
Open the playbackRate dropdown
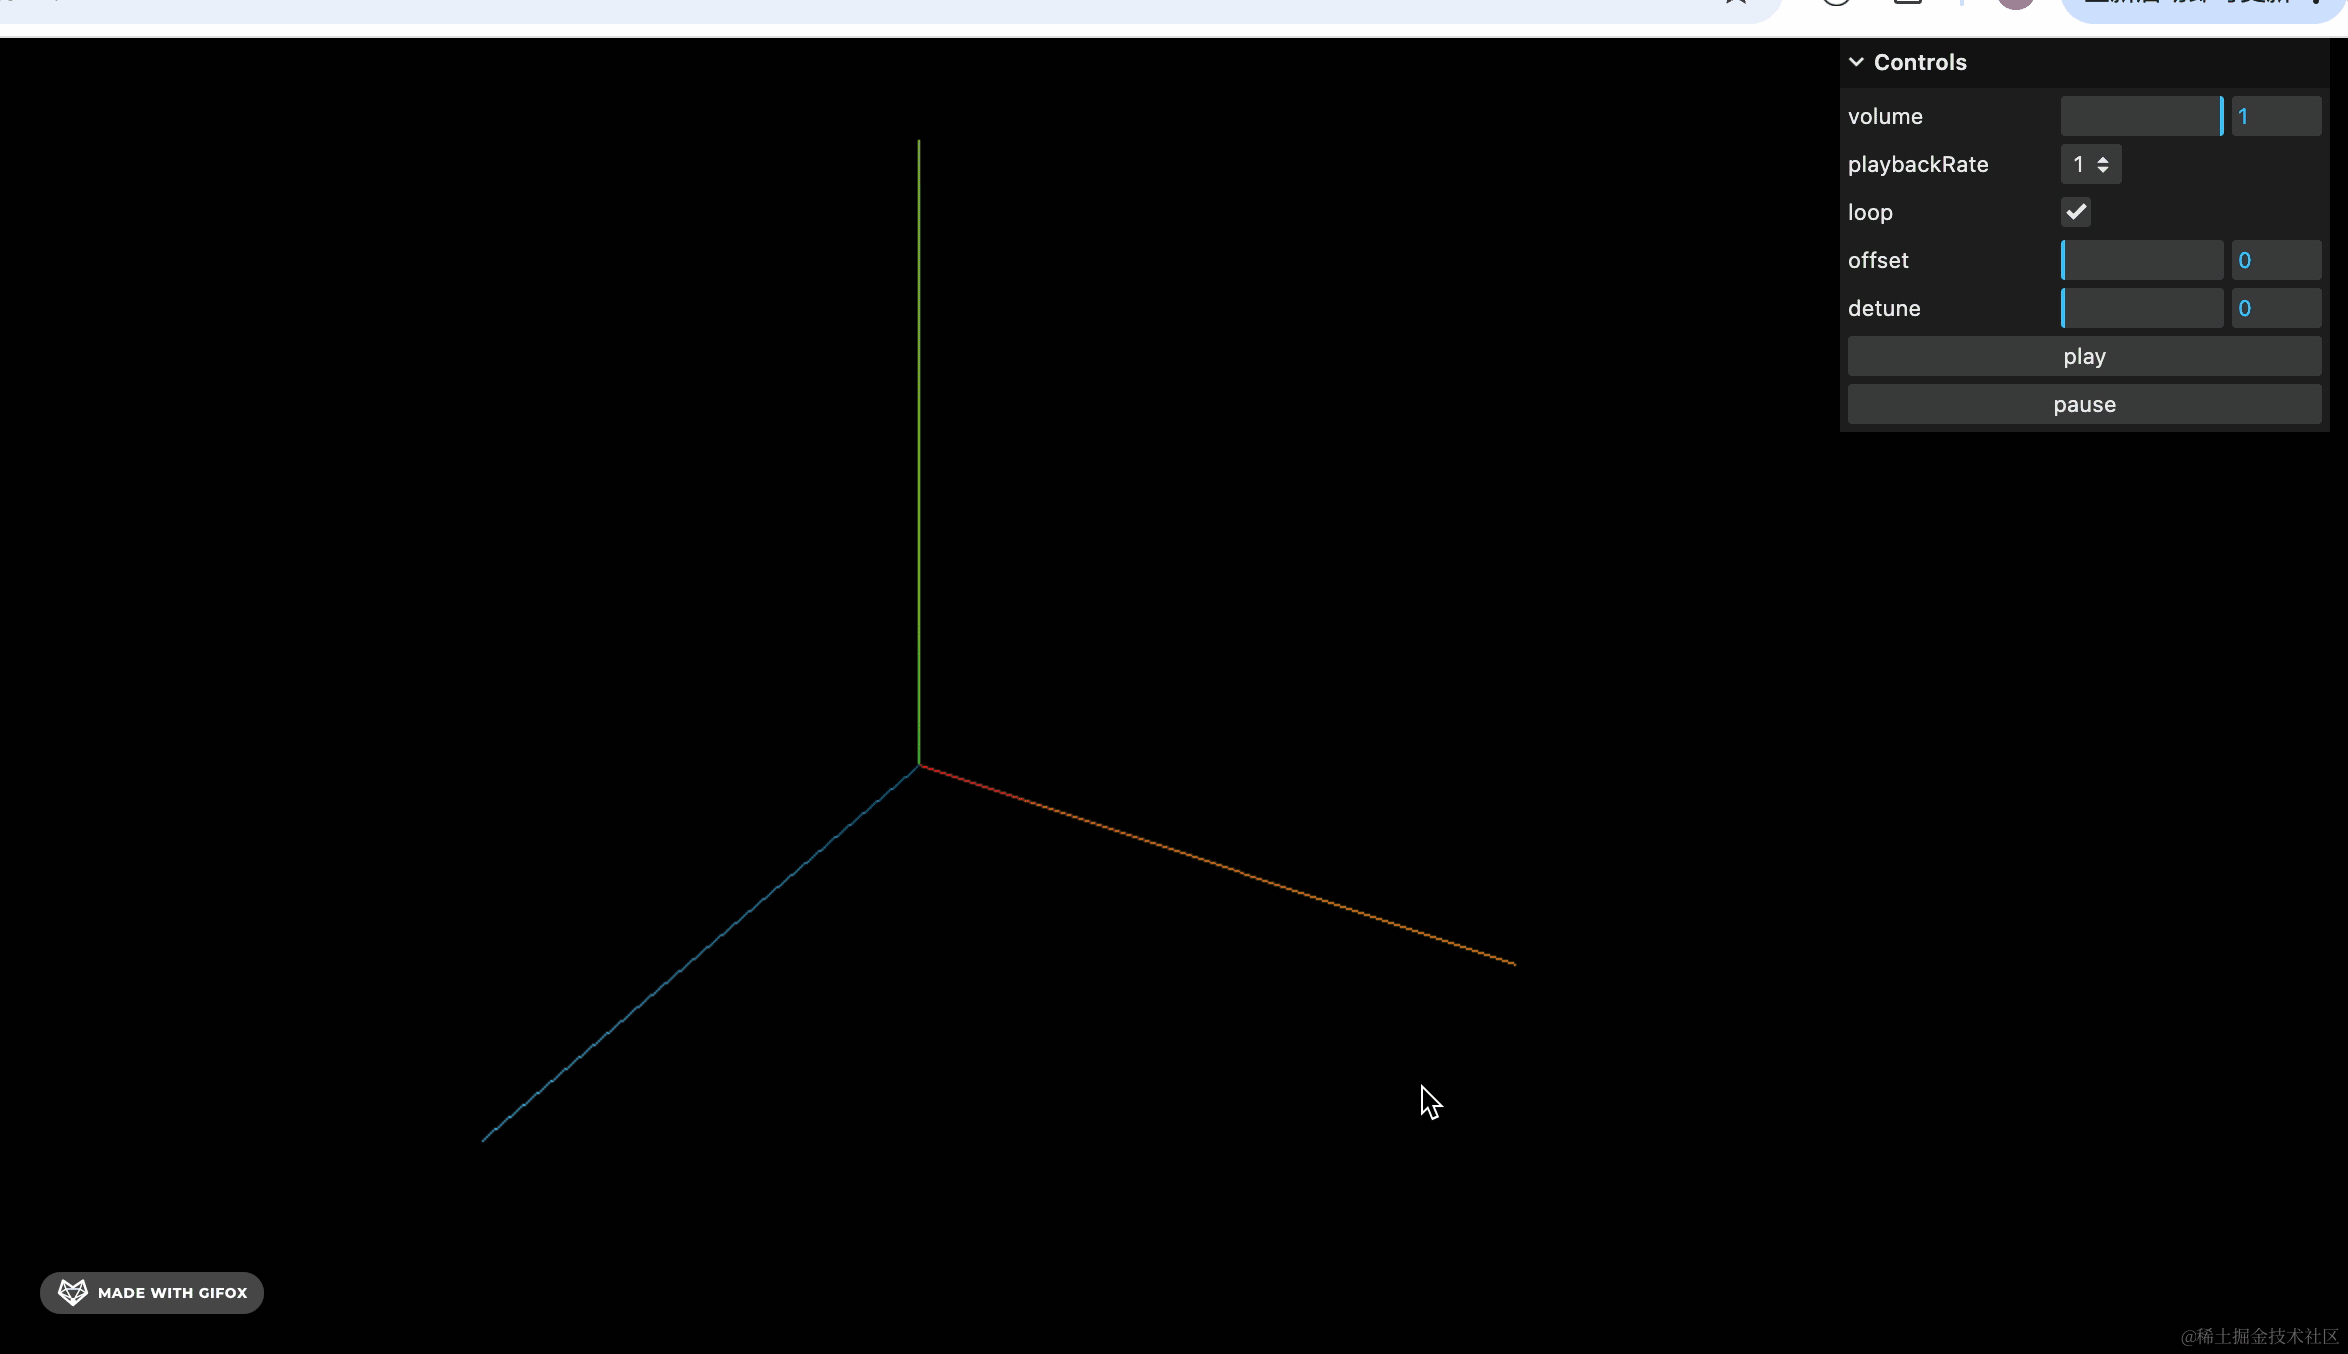pos(2091,164)
